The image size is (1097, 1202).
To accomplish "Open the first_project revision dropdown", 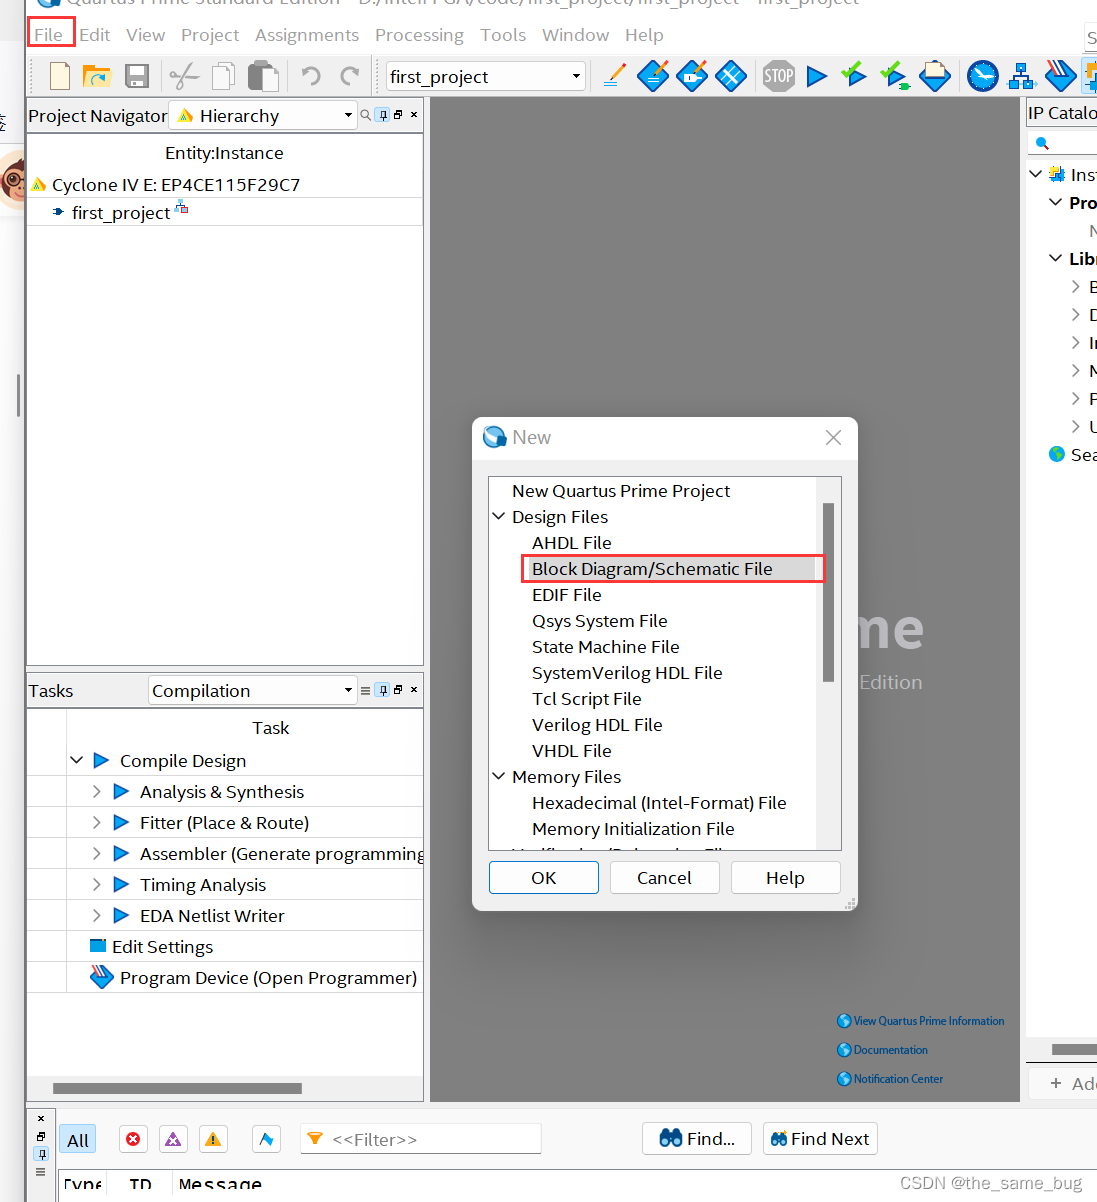I will pos(576,76).
